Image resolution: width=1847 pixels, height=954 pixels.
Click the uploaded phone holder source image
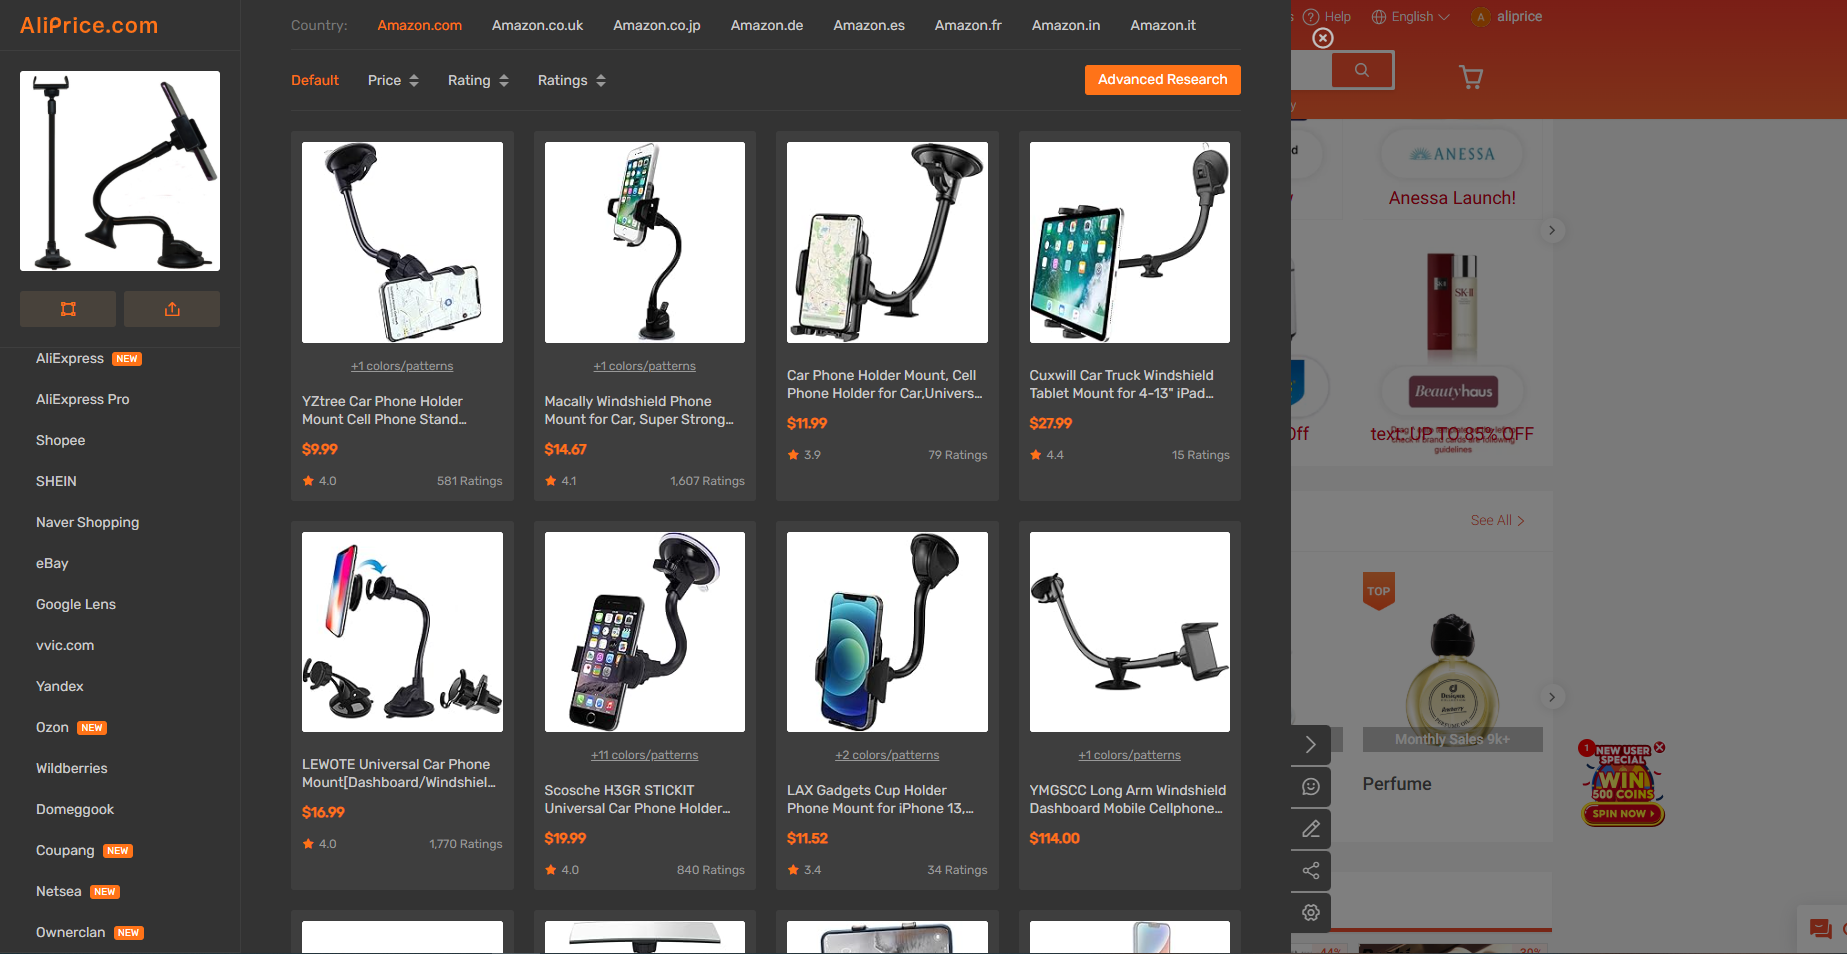(120, 171)
